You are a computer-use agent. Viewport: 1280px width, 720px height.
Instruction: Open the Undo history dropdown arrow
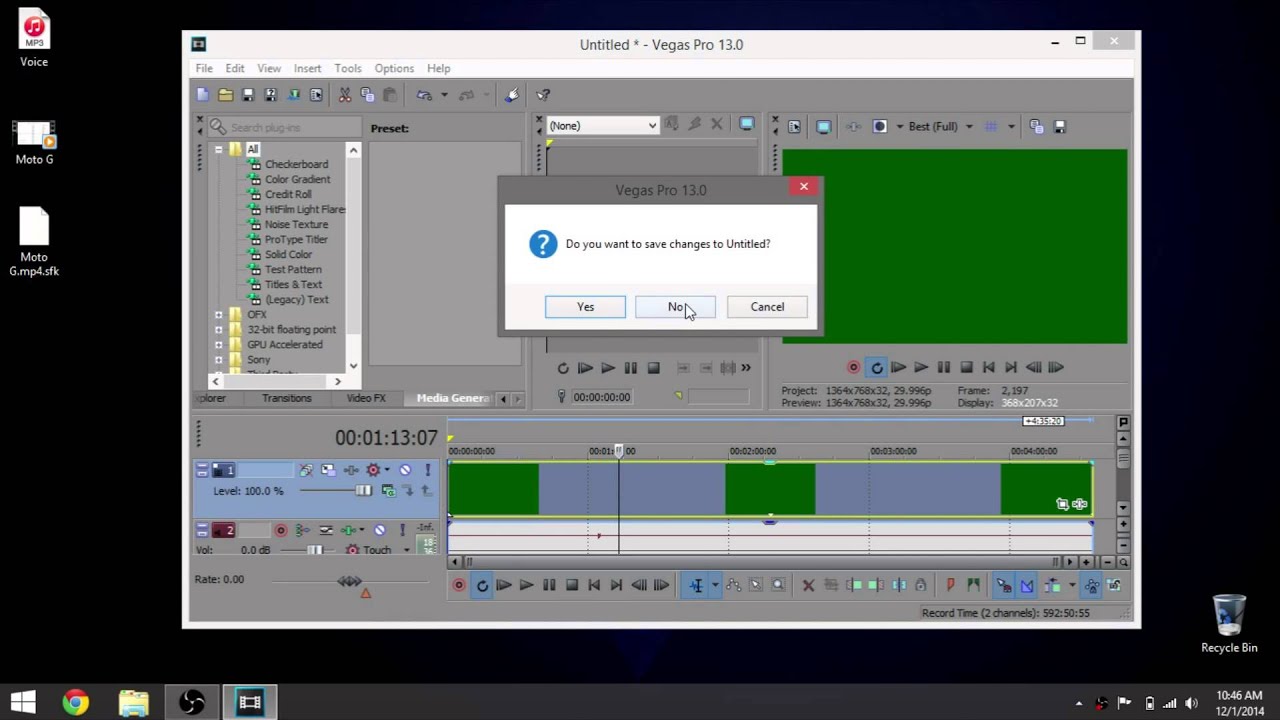pos(444,95)
